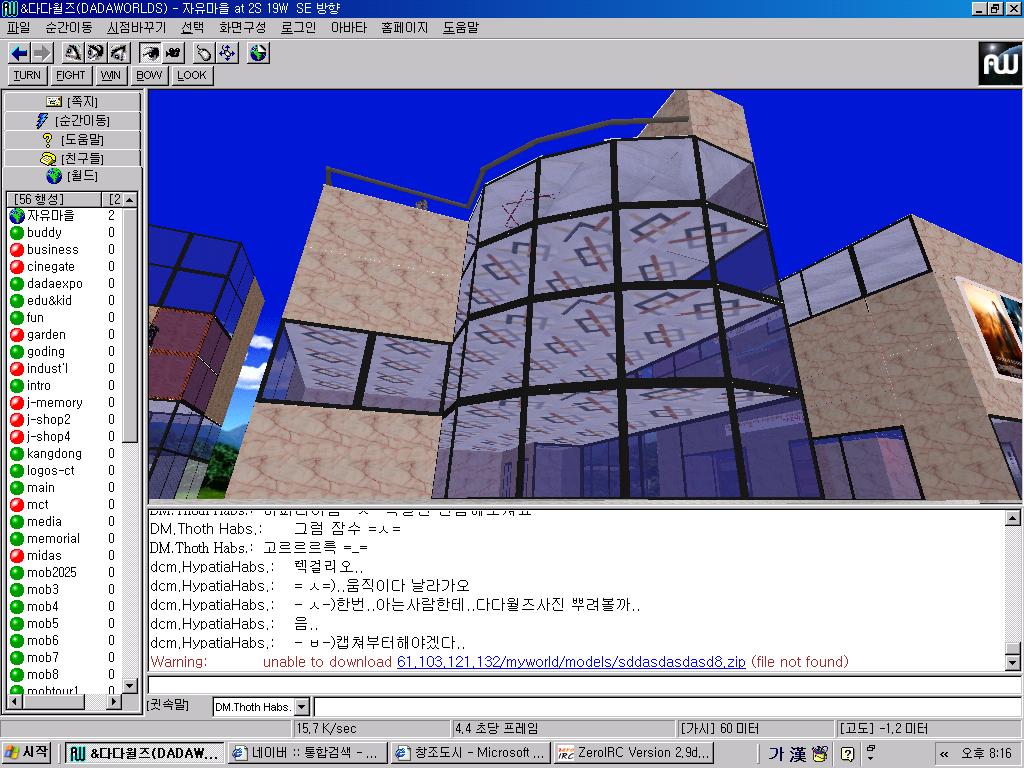The width and height of the screenshot is (1024, 768).
Task: Switch to the [친구들] tab
Action: pyautogui.click(x=72, y=159)
